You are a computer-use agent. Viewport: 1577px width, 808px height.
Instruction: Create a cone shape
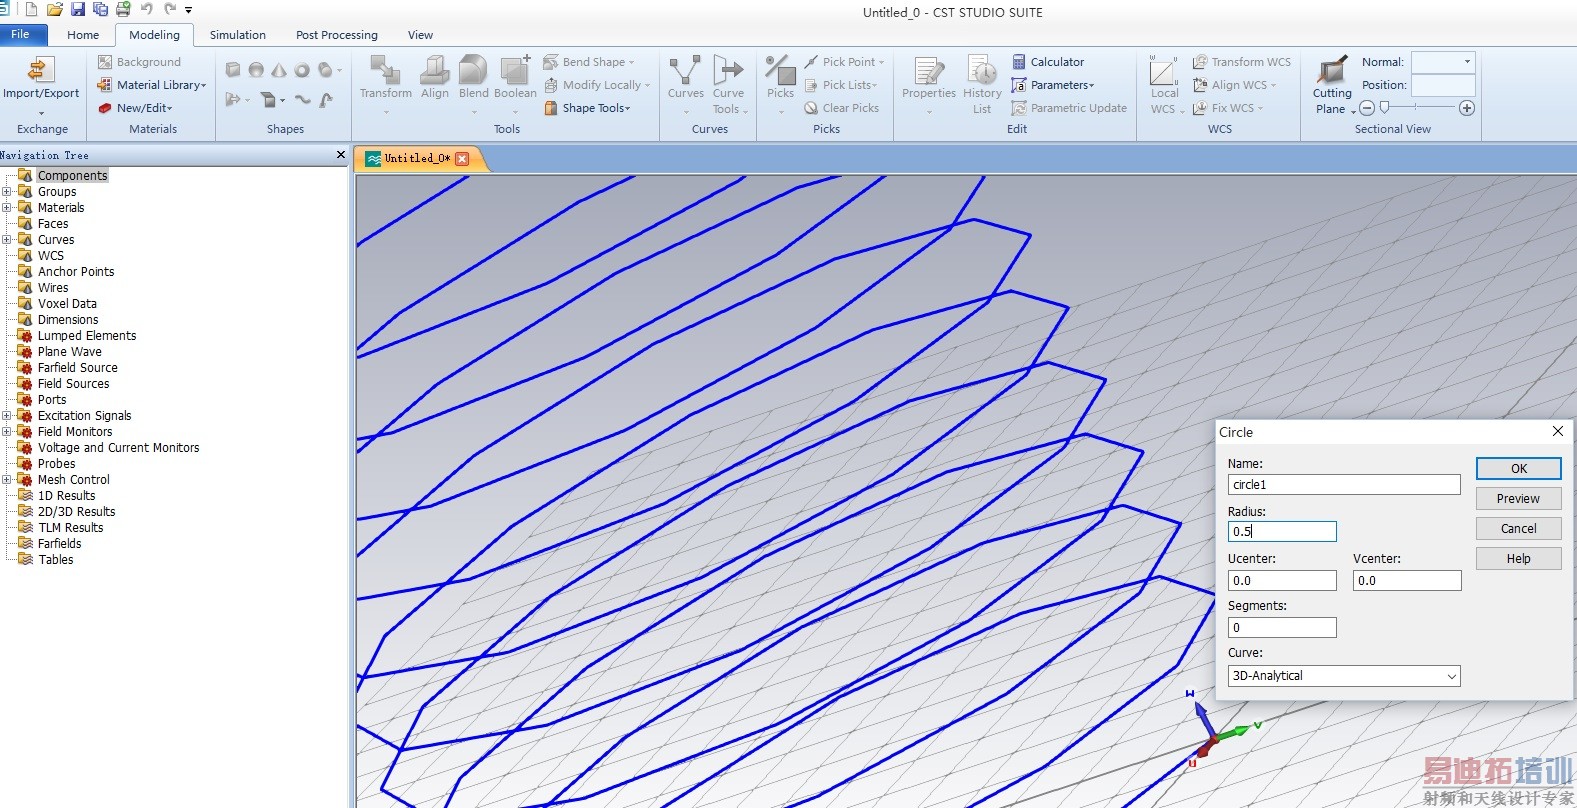pyautogui.click(x=279, y=70)
